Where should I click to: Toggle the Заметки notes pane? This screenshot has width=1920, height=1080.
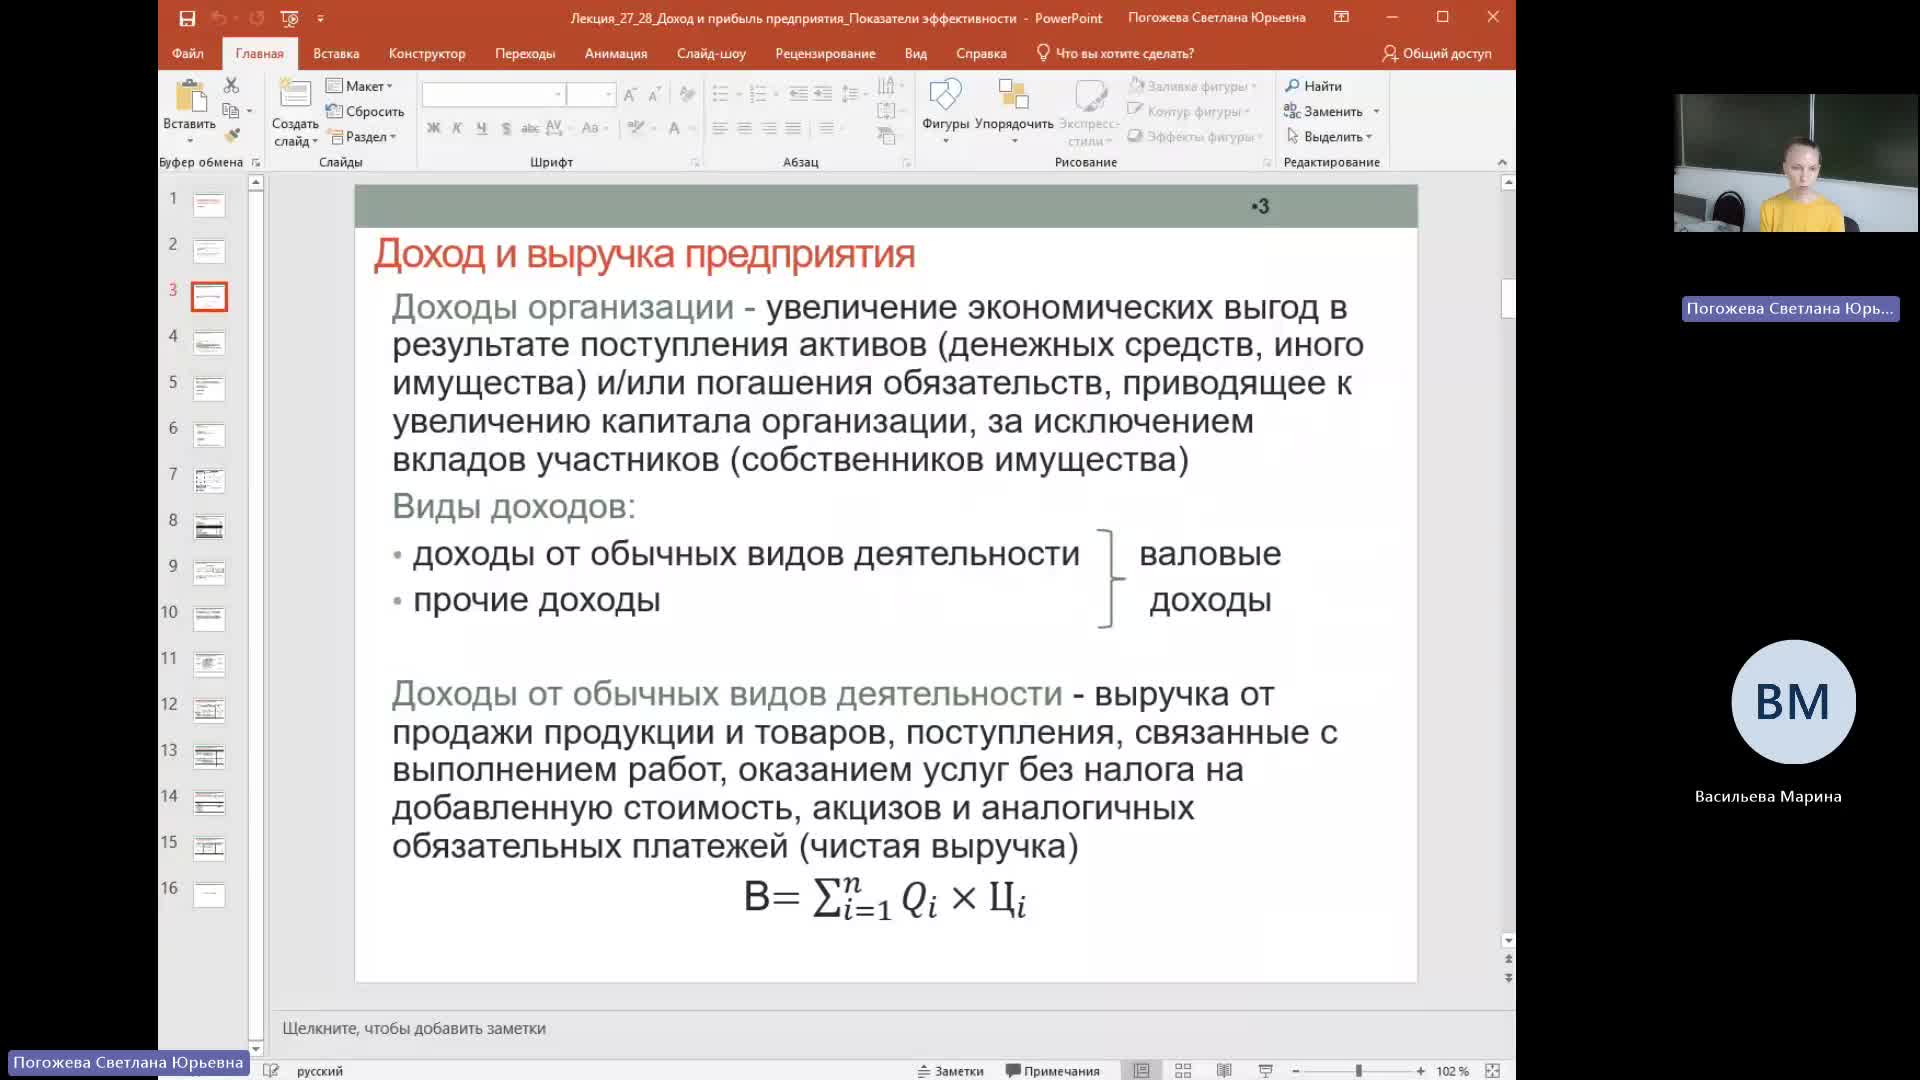(950, 1071)
